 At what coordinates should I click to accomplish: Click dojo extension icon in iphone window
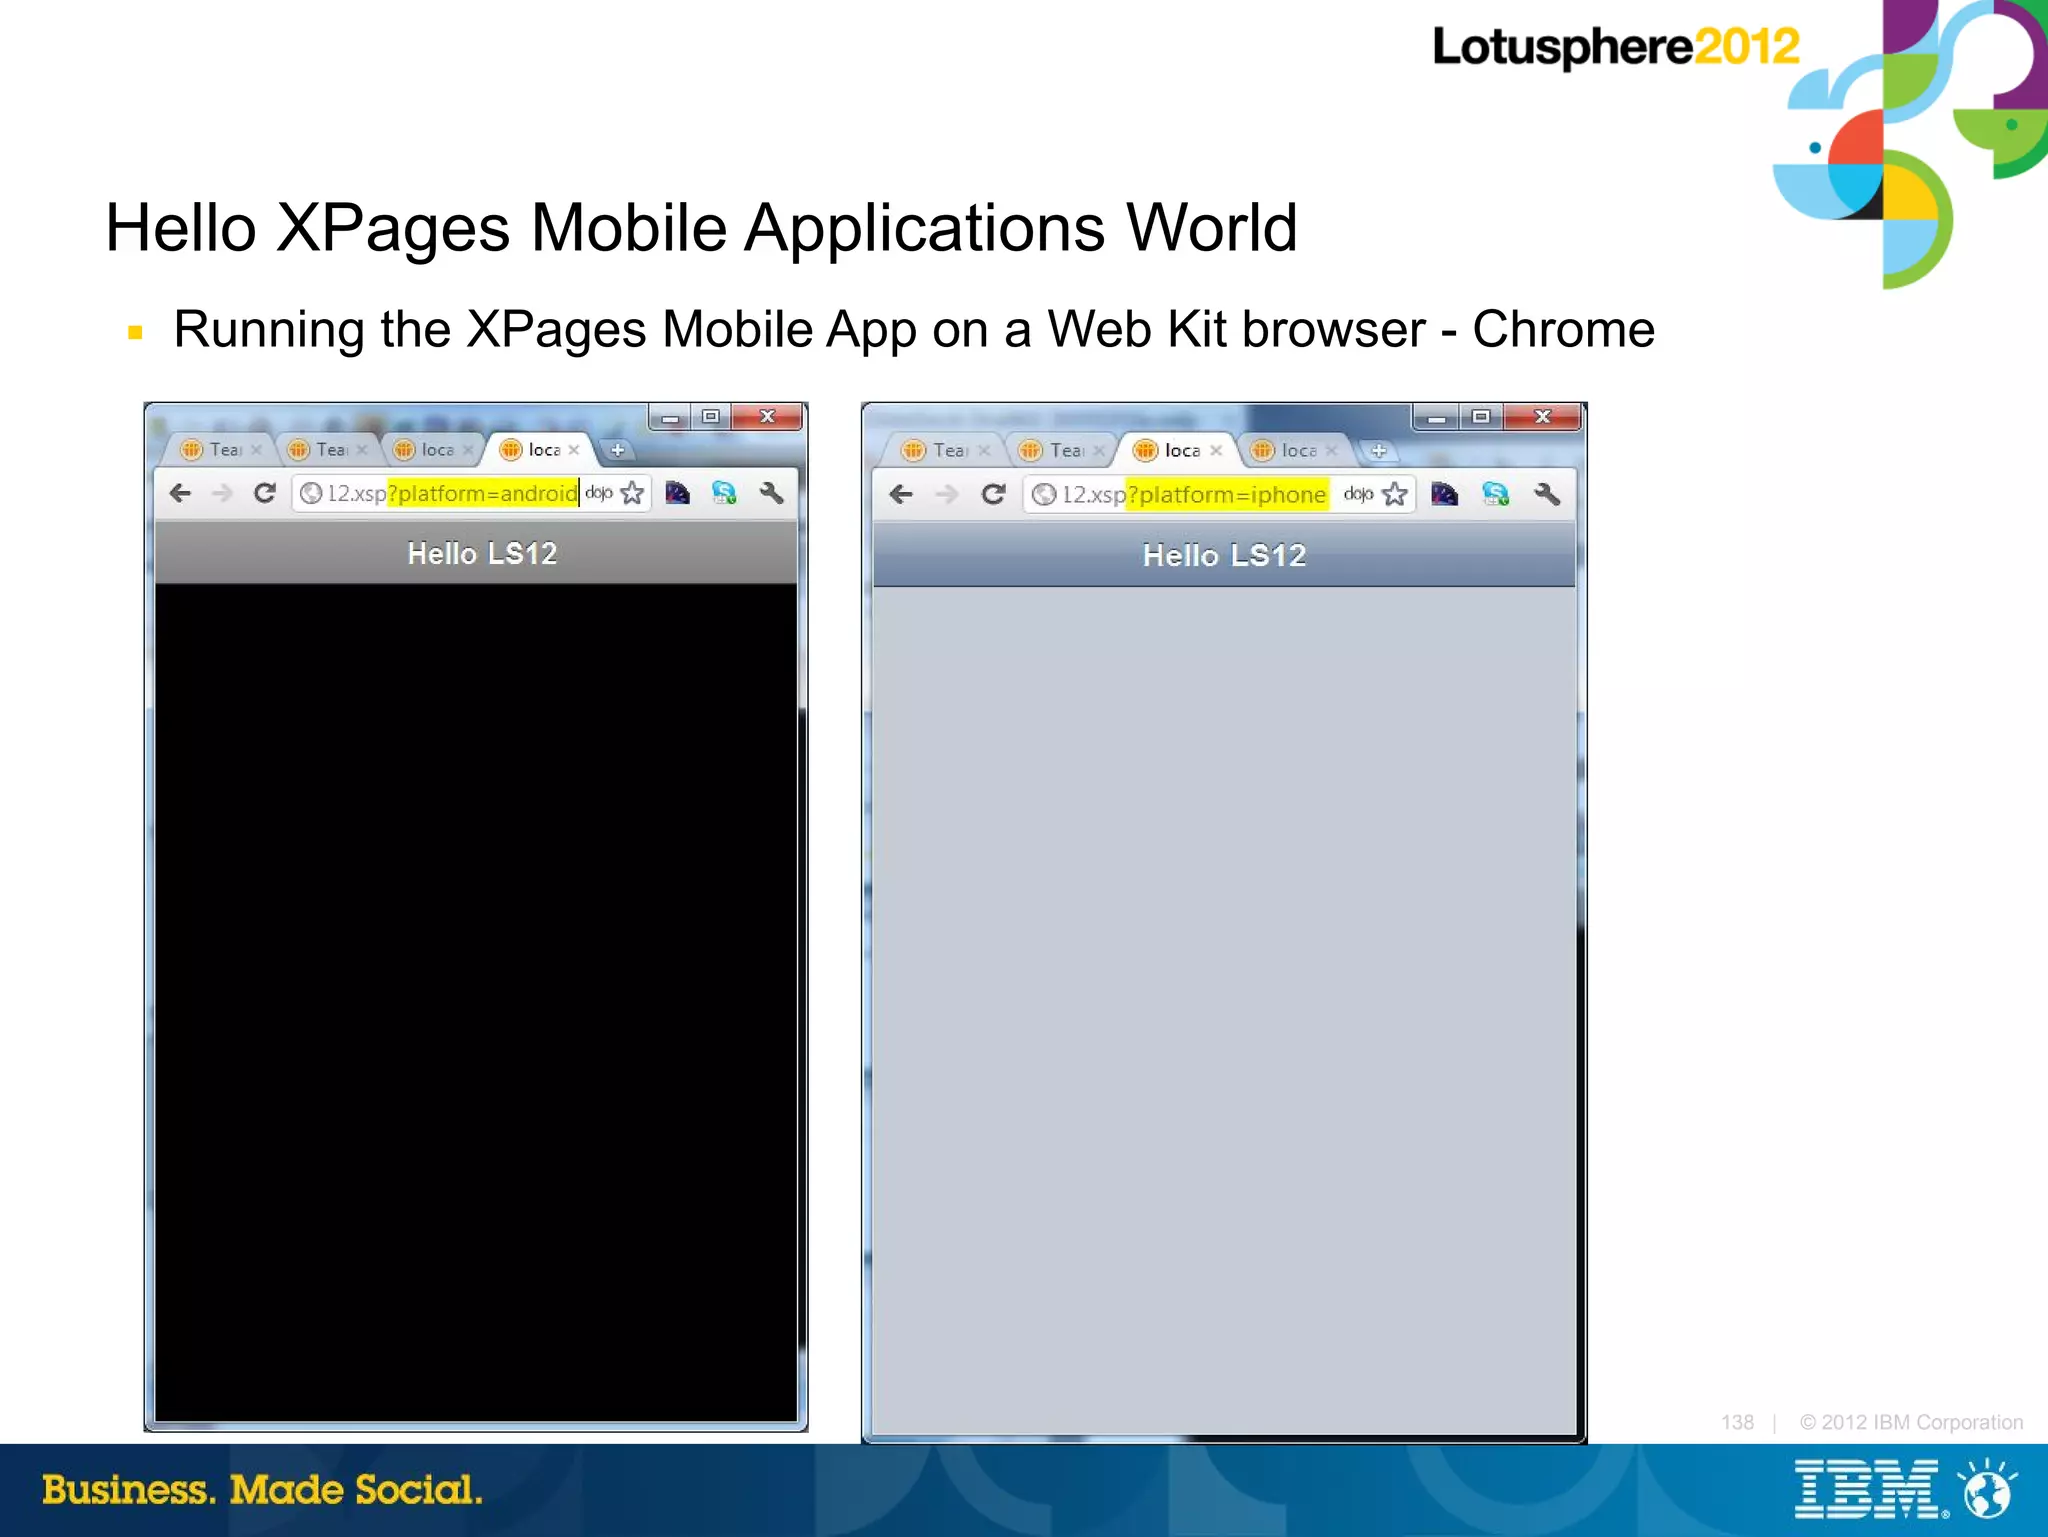pyautogui.click(x=1358, y=493)
